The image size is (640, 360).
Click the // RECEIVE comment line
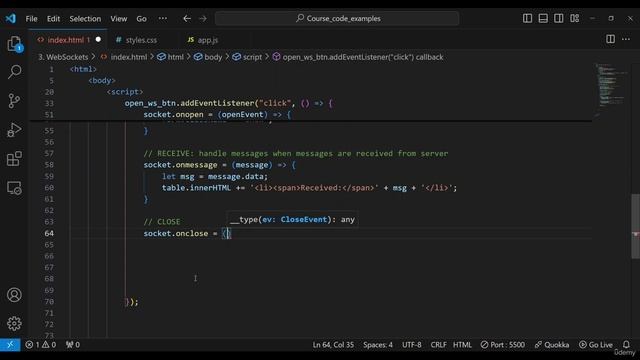tap(296, 153)
